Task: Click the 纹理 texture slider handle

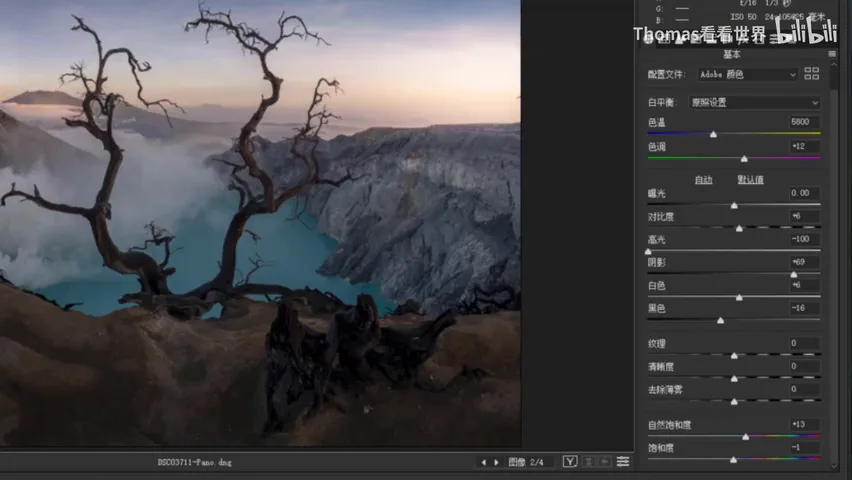Action: click(x=734, y=356)
